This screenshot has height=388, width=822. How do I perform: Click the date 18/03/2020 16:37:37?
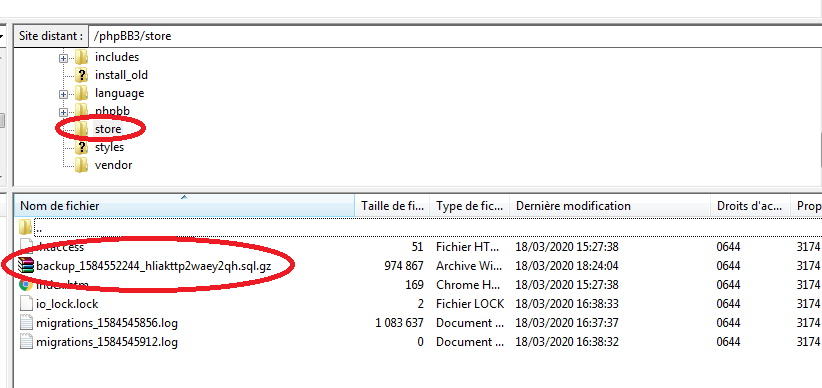point(567,322)
